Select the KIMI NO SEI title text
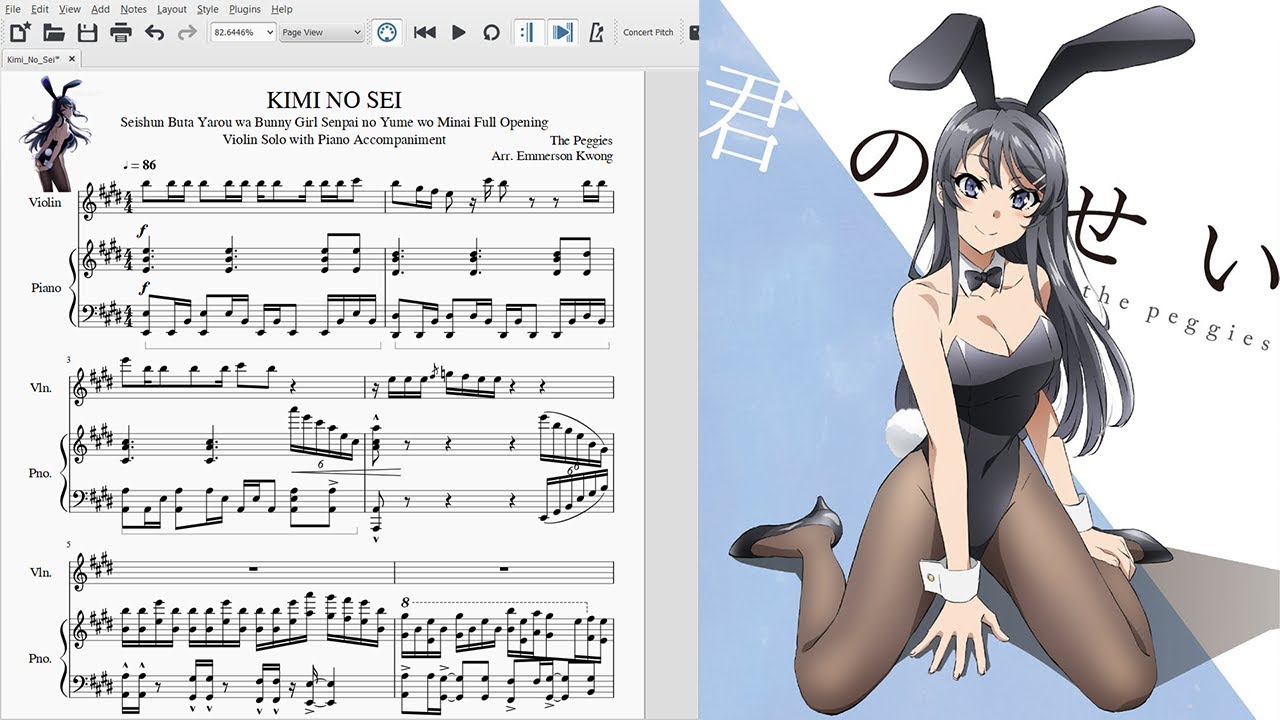The width and height of the screenshot is (1280, 720). [334, 100]
